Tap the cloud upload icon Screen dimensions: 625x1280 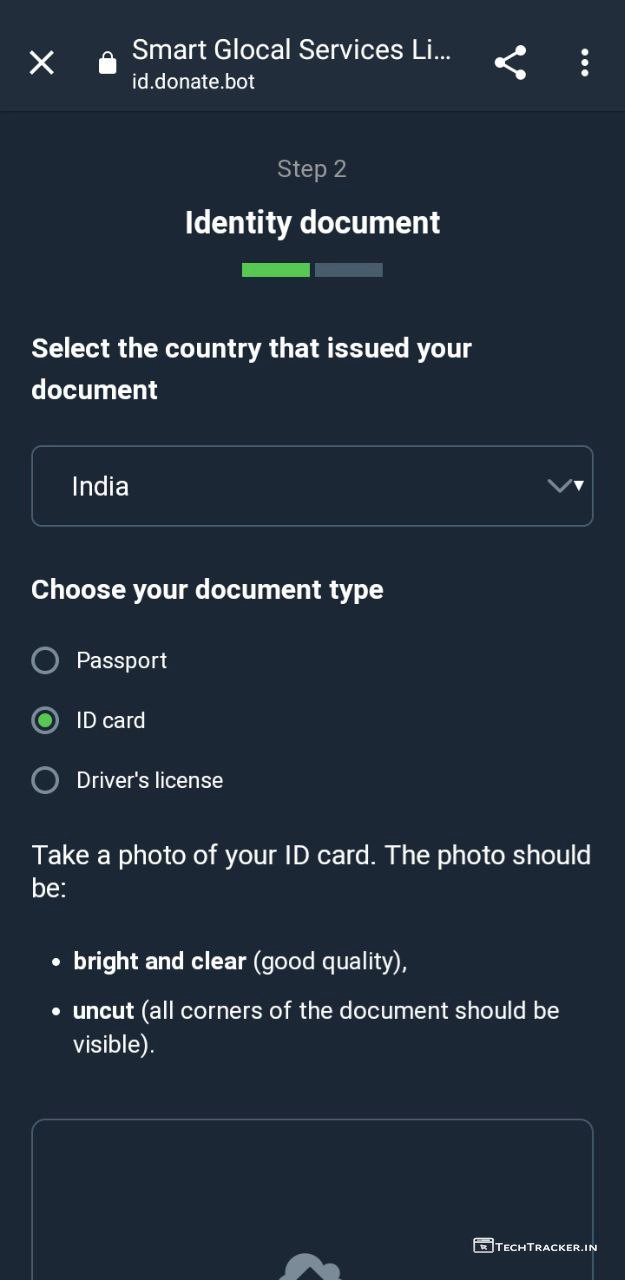point(312,1267)
